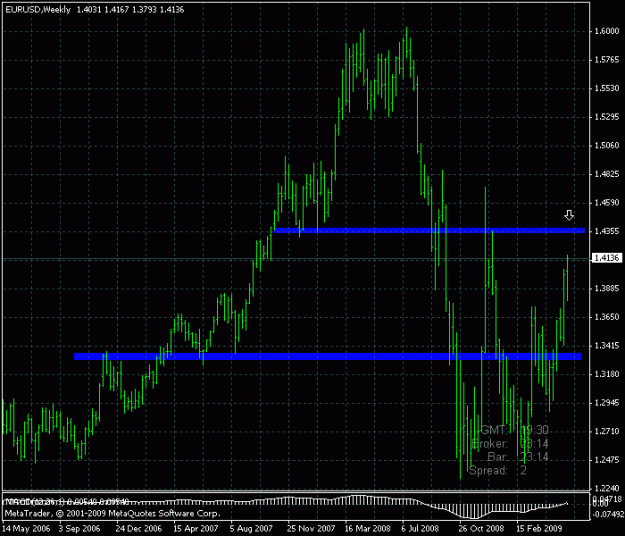
Task: Click the MACD scale value 0.04718
Action: (x=607, y=499)
